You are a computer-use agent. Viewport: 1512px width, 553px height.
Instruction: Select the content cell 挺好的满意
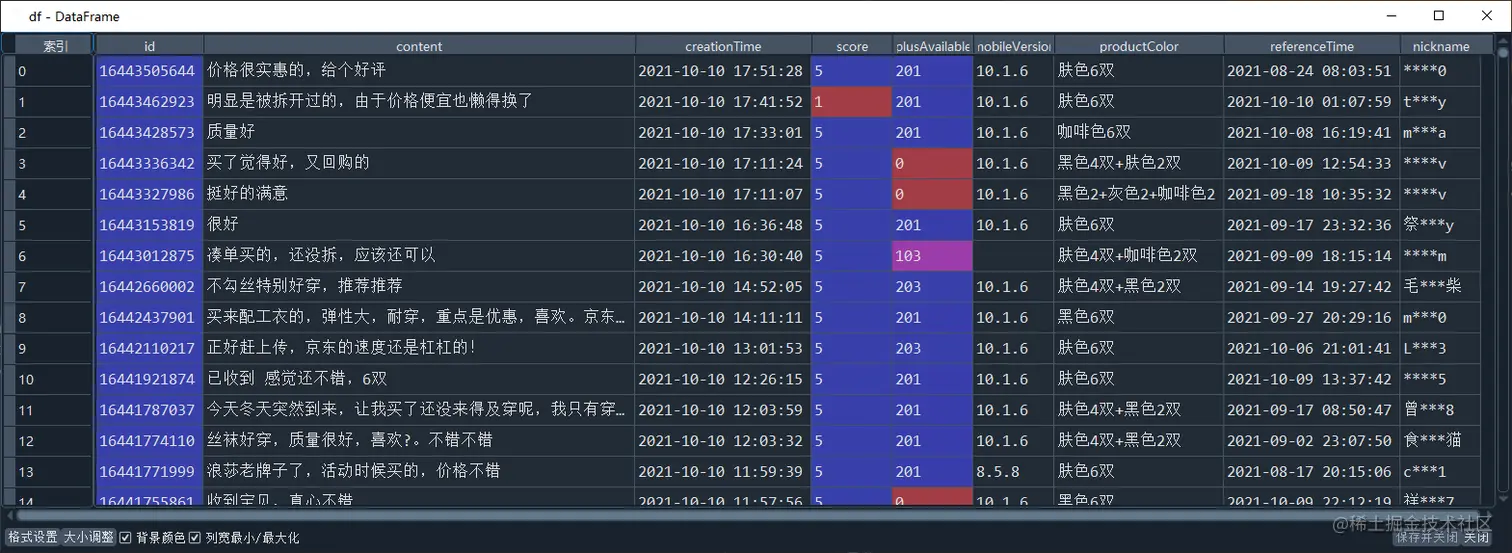pos(419,194)
